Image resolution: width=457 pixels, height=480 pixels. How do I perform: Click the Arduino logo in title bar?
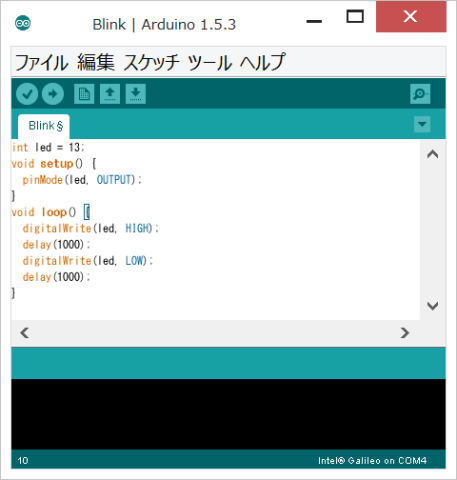tap(23, 23)
